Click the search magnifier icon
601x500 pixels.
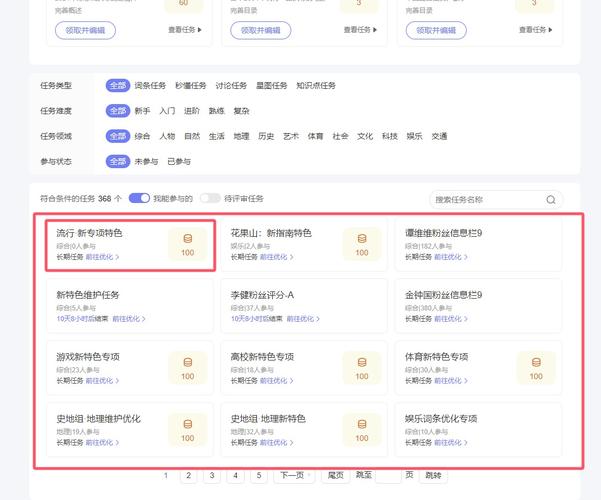click(x=551, y=199)
